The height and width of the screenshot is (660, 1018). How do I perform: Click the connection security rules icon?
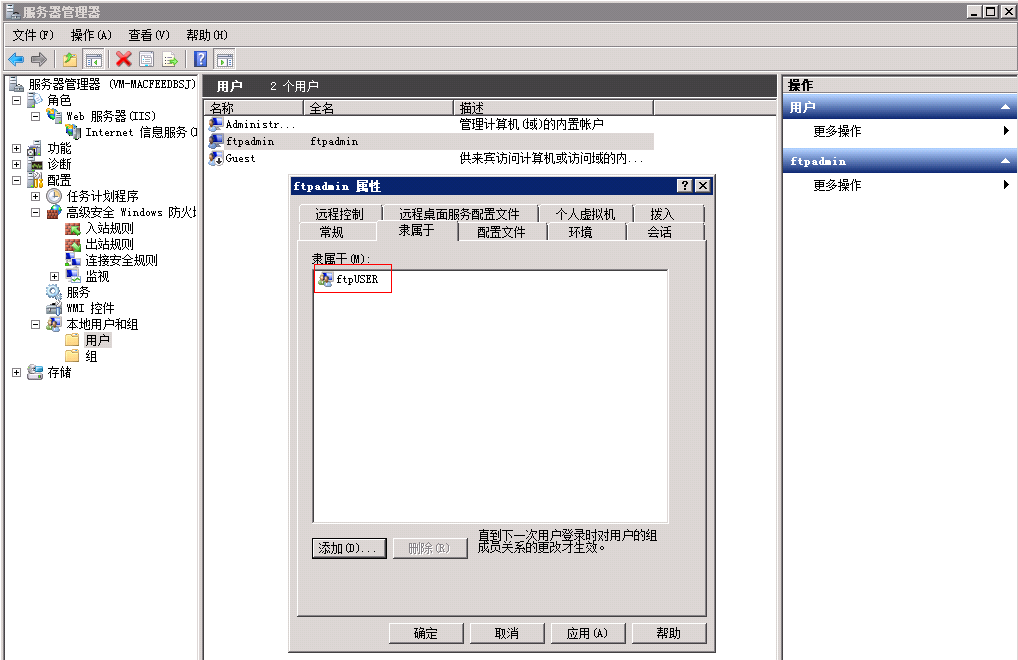pyautogui.click(x=73, y=260)
